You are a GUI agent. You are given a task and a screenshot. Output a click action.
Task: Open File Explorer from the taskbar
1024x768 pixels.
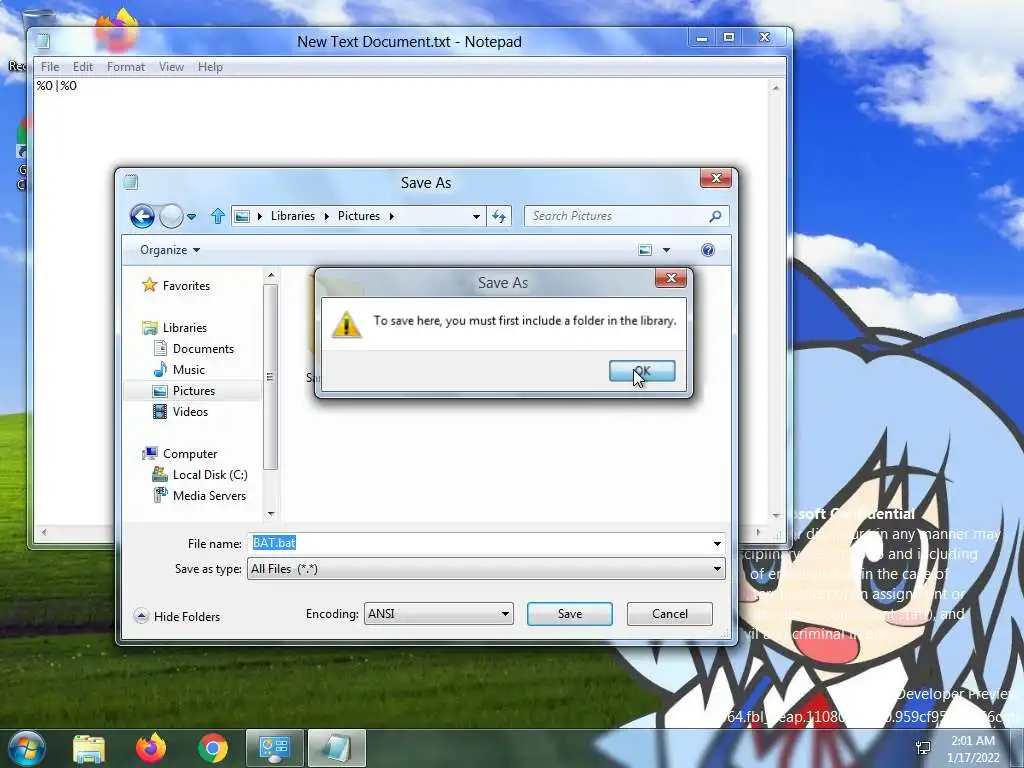coord(89,749)
